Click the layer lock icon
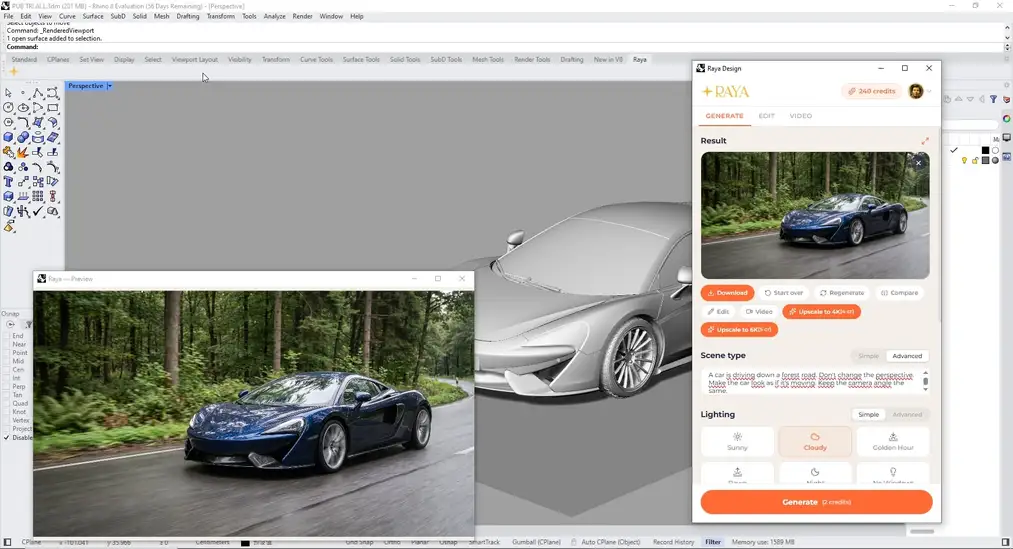The image size is (1013, 549). tap(974, 160)
